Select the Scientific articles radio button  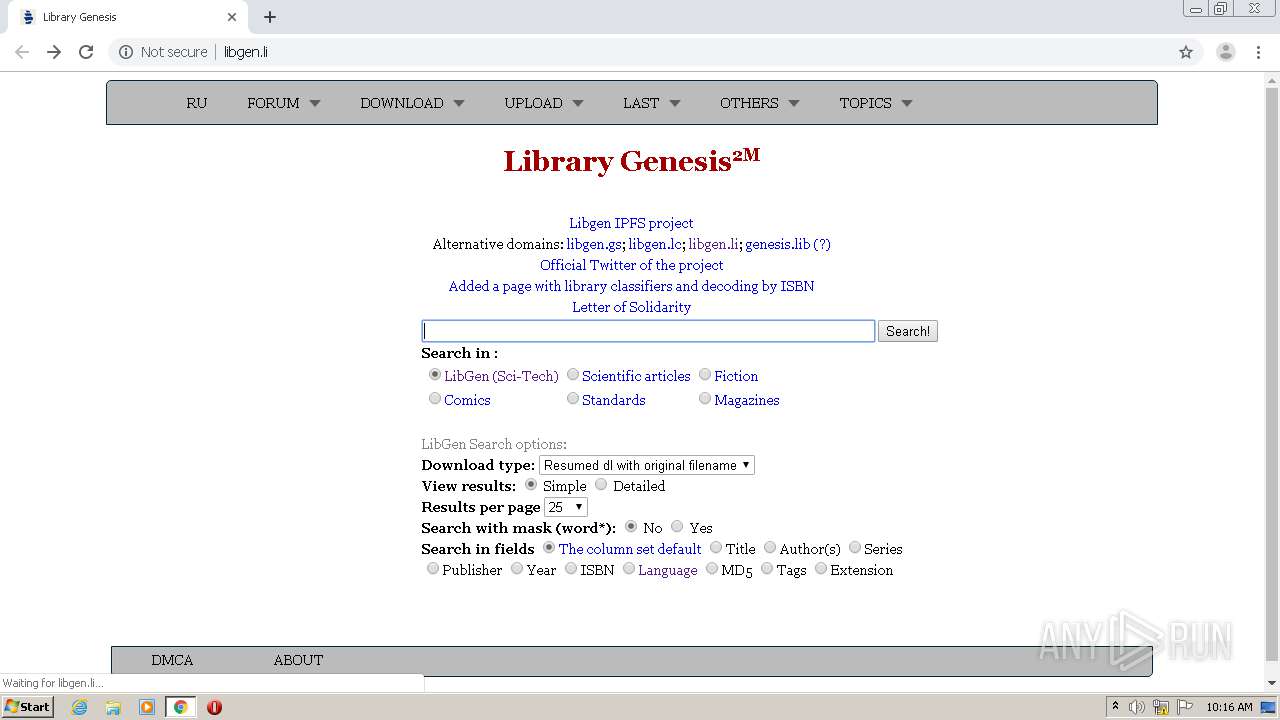coord(573,375)
